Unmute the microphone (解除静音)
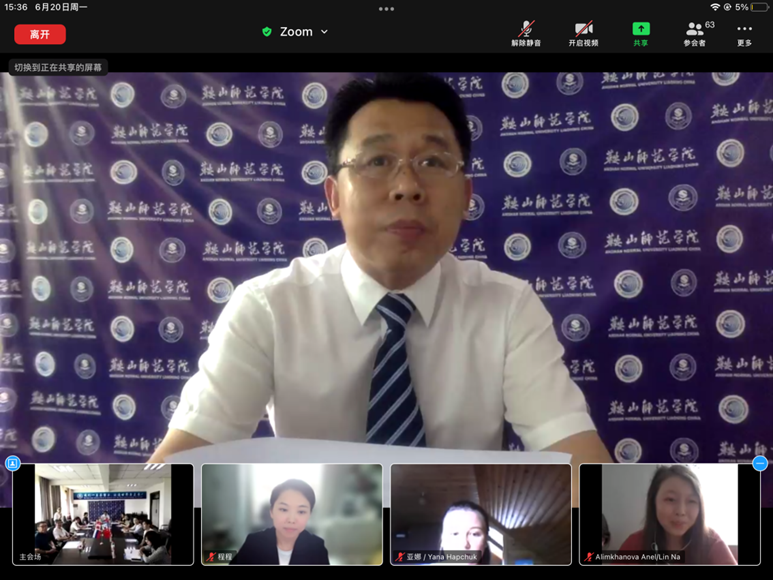This screenshot has width=773, height=580. (525, 33)
